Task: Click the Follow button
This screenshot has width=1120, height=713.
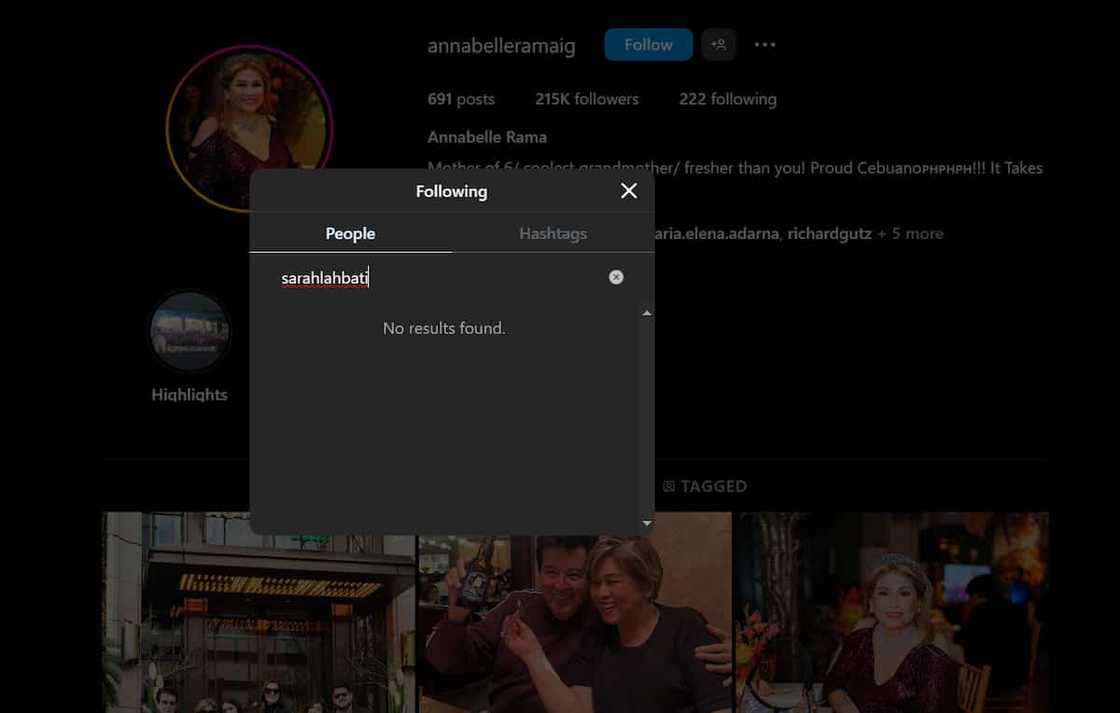Action: click(x=648, y=45)
